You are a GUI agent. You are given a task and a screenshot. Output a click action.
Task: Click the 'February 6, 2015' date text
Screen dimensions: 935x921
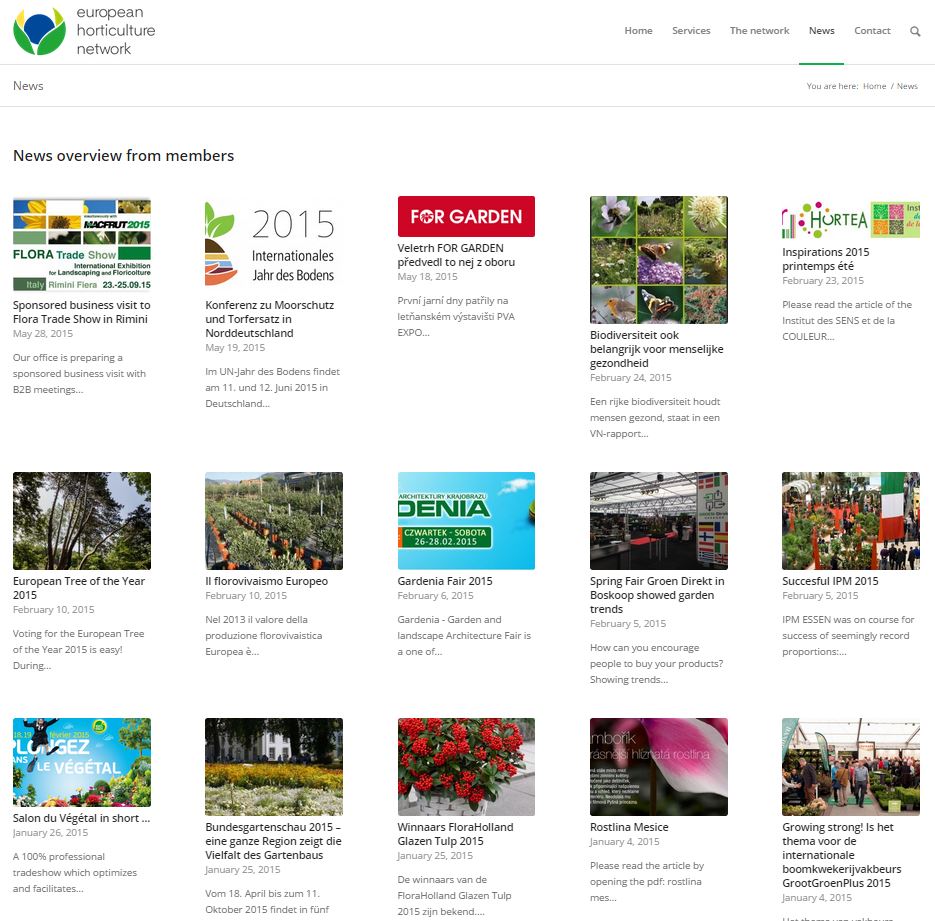click(x=435, y=596)
